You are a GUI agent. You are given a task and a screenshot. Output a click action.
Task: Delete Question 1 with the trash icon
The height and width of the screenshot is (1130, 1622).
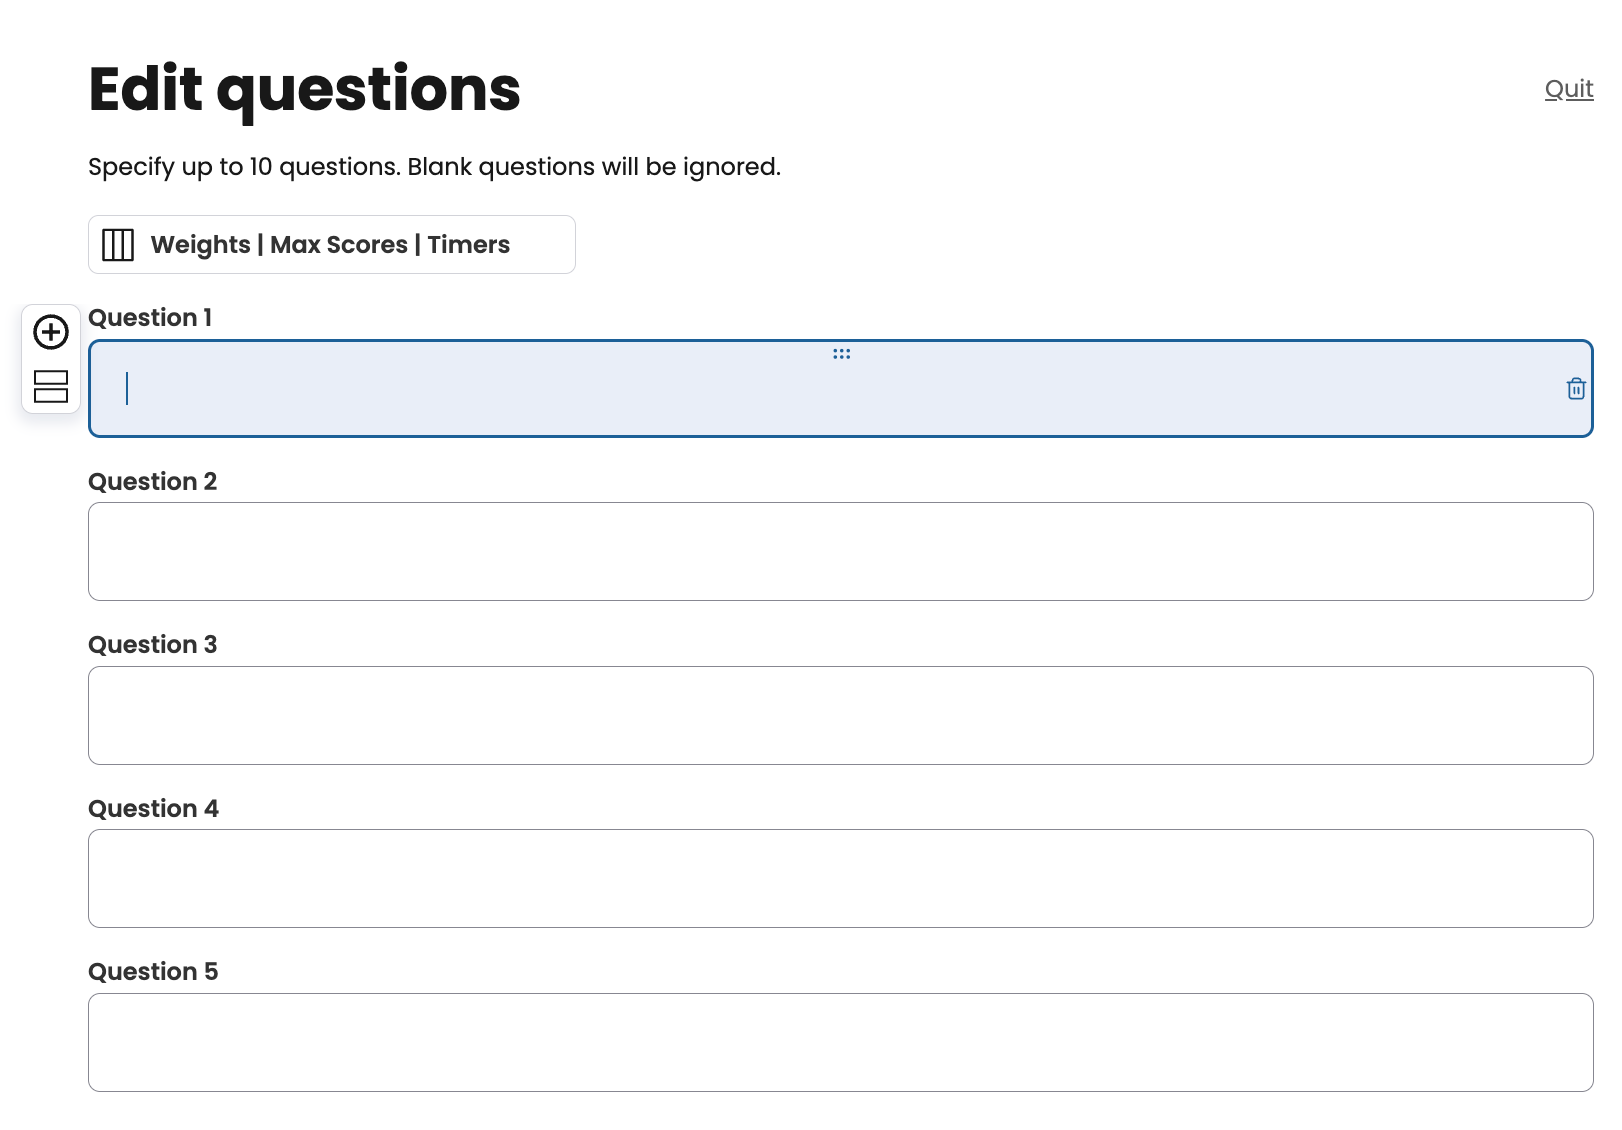tap(1576, 389)
